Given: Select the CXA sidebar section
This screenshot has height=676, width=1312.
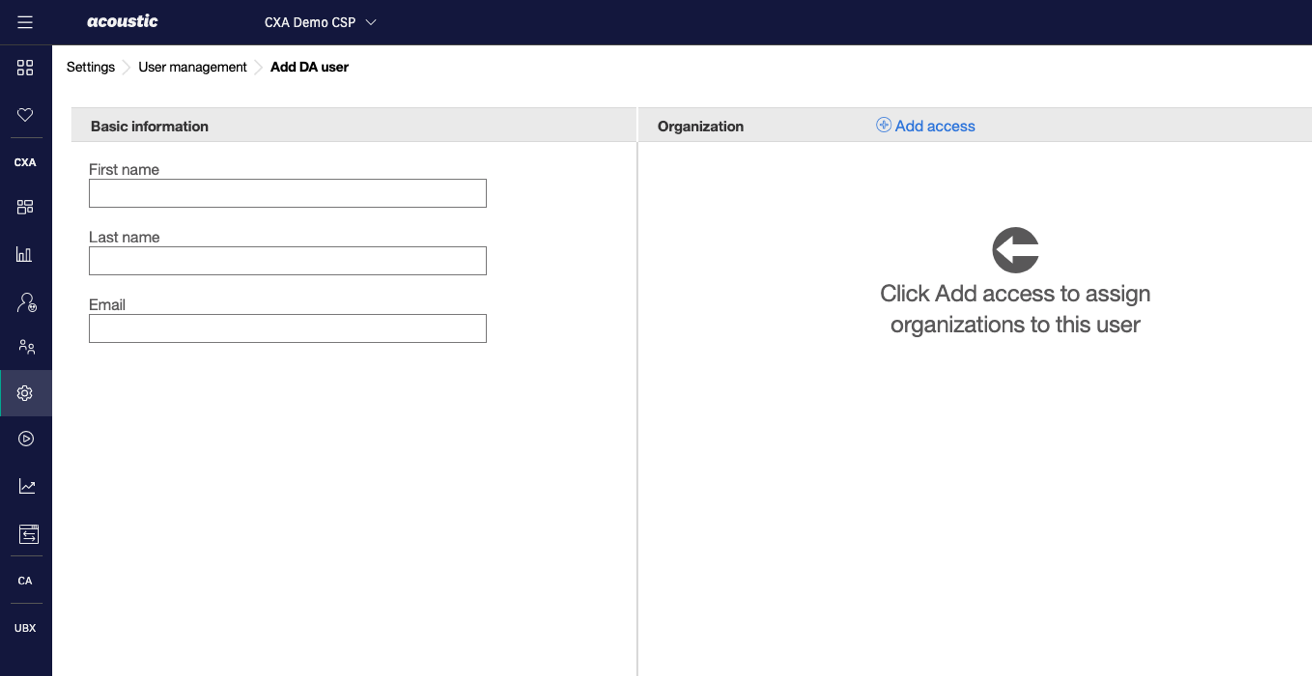Looking at the screenshot, I should coord(25,162).
